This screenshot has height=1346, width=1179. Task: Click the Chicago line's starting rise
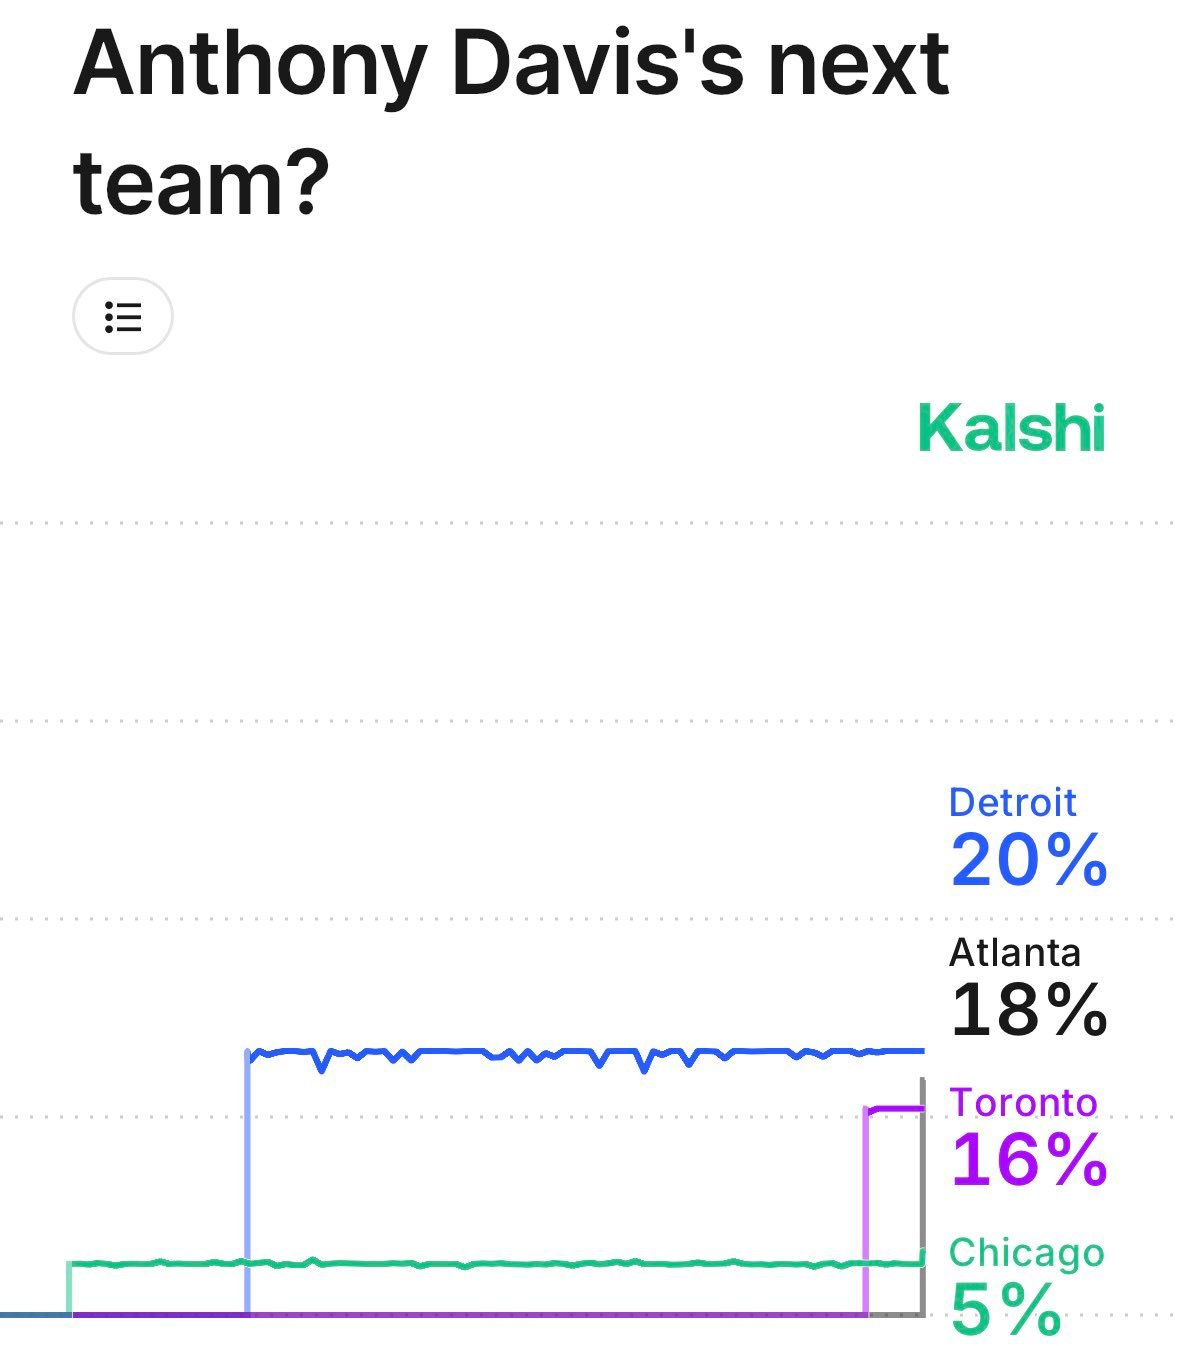[70, 1289]
